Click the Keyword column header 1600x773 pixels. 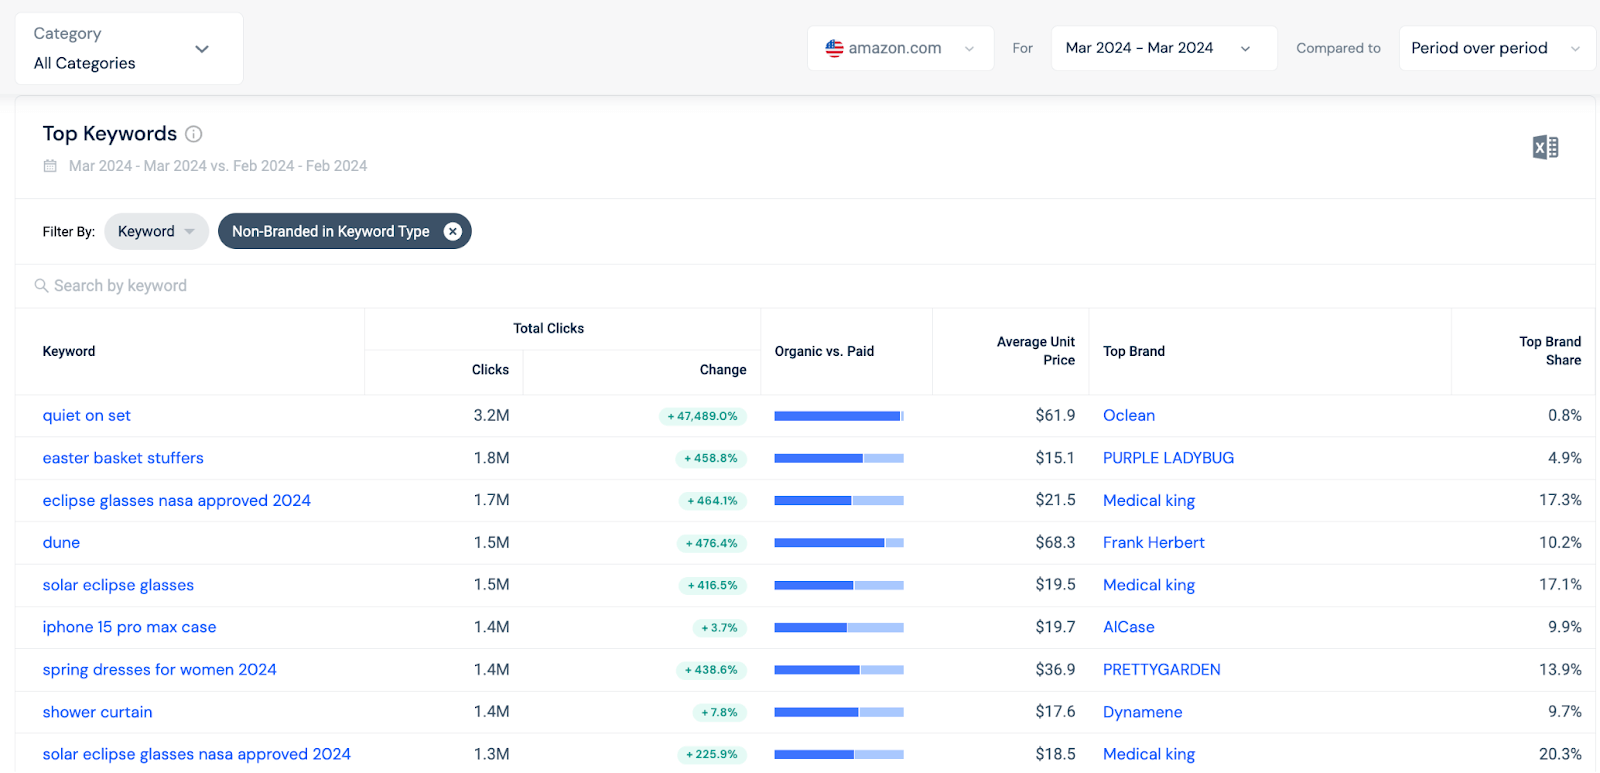69,351
